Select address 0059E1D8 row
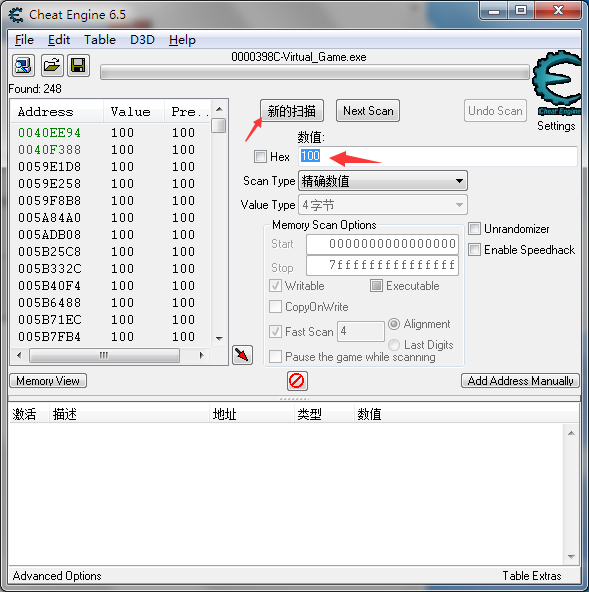 click(x=111, y=166)
